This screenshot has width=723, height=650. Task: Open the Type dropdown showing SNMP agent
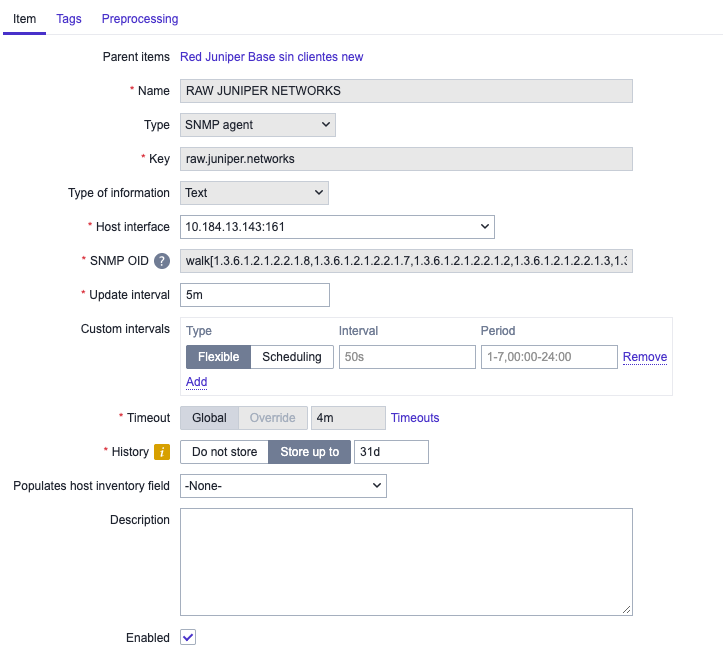point(258,125)
